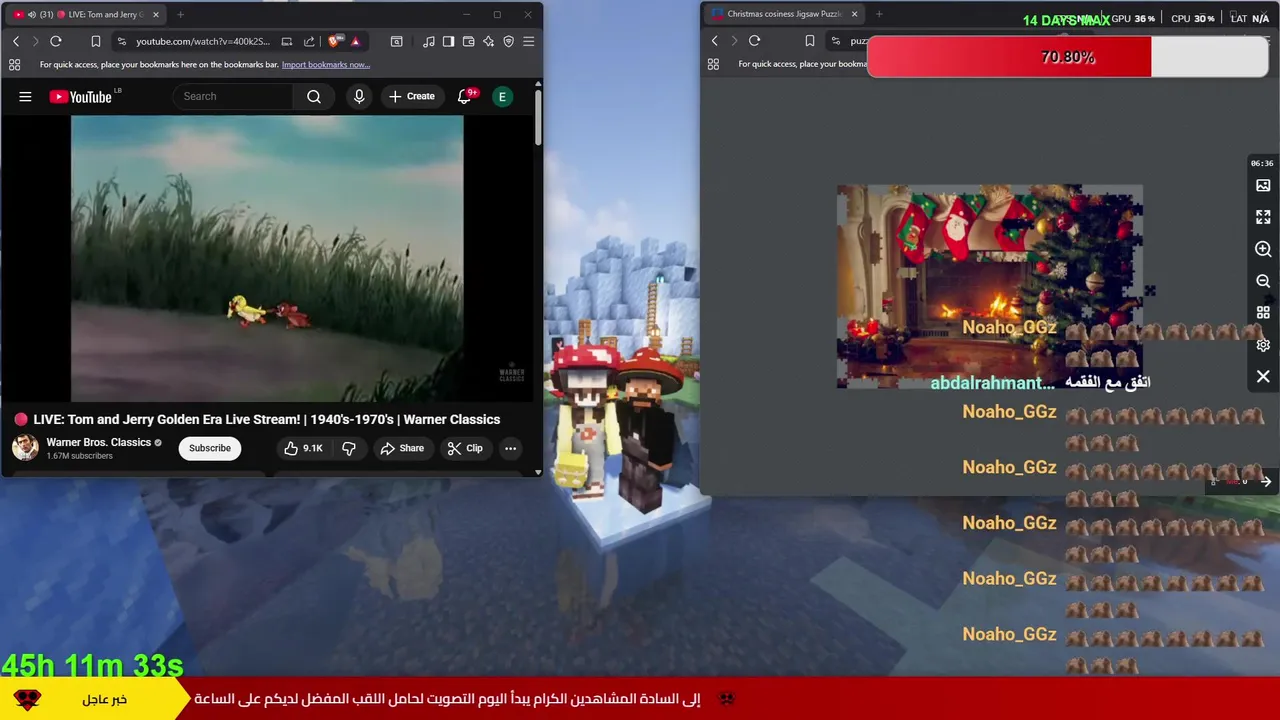Toggle puzzle fullscreen mode icon
The image size is (1280, 720).
[1263, 217]
